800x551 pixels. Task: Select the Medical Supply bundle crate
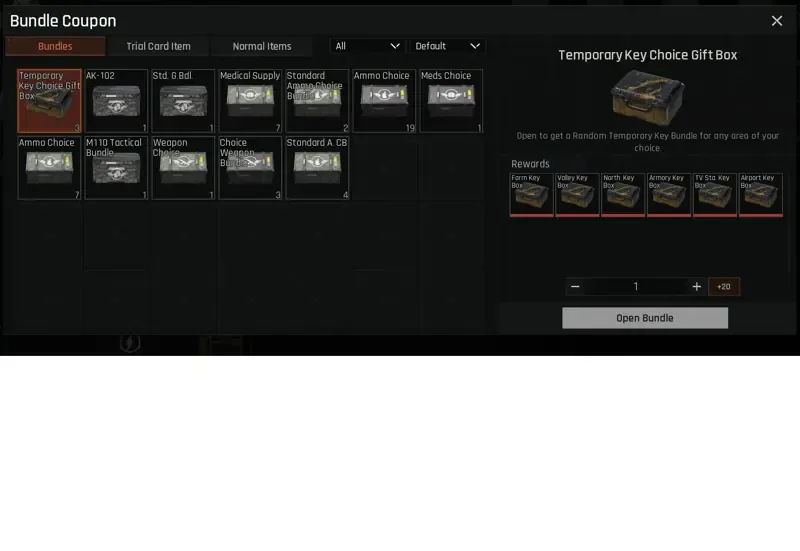250,101
